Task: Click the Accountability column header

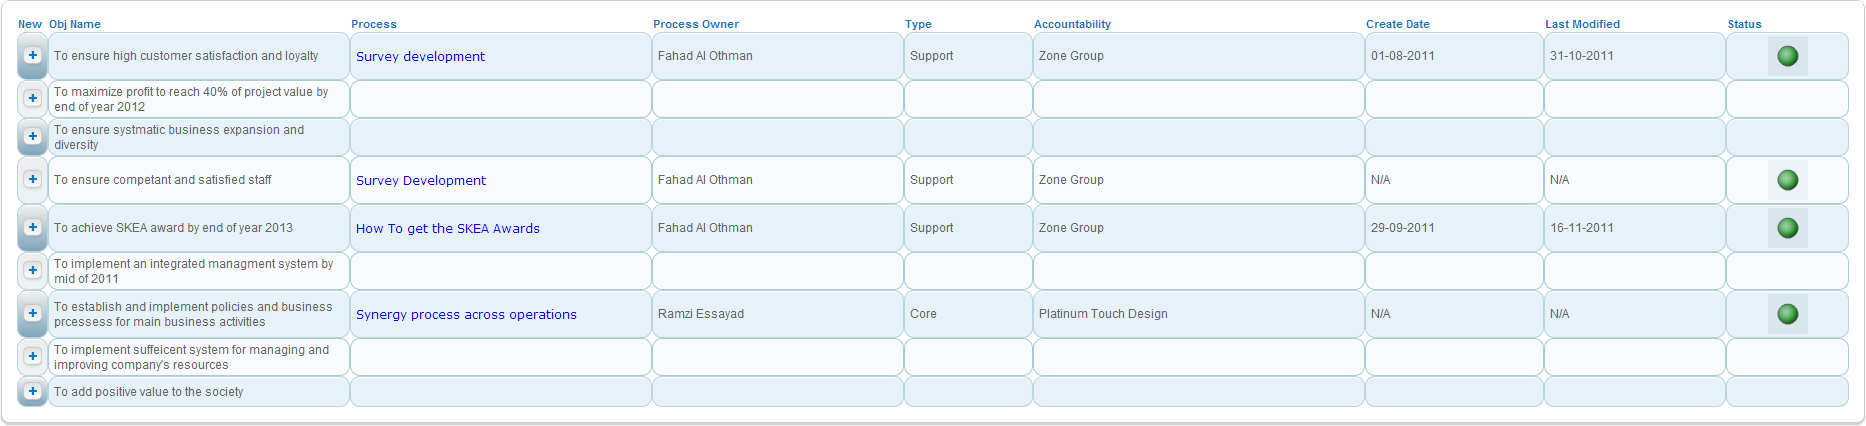Action: (x=1072, y=24)
